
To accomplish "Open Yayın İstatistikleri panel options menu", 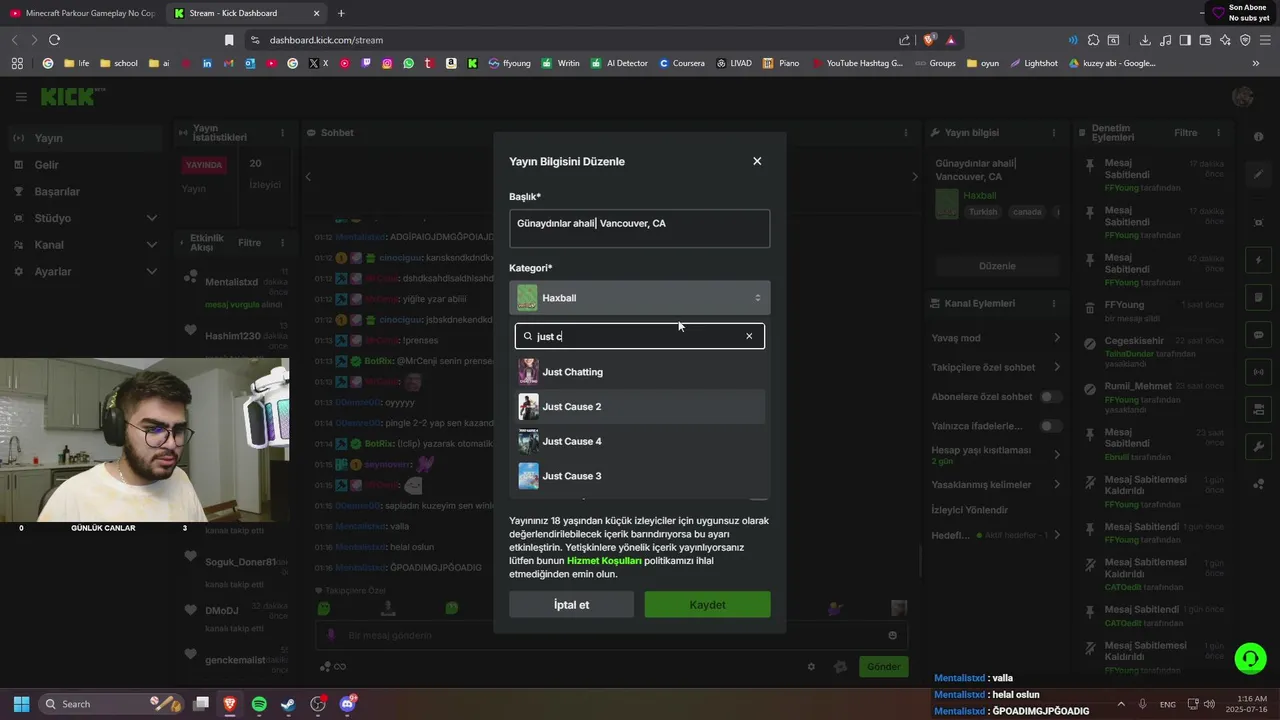I will coord(282,133).
